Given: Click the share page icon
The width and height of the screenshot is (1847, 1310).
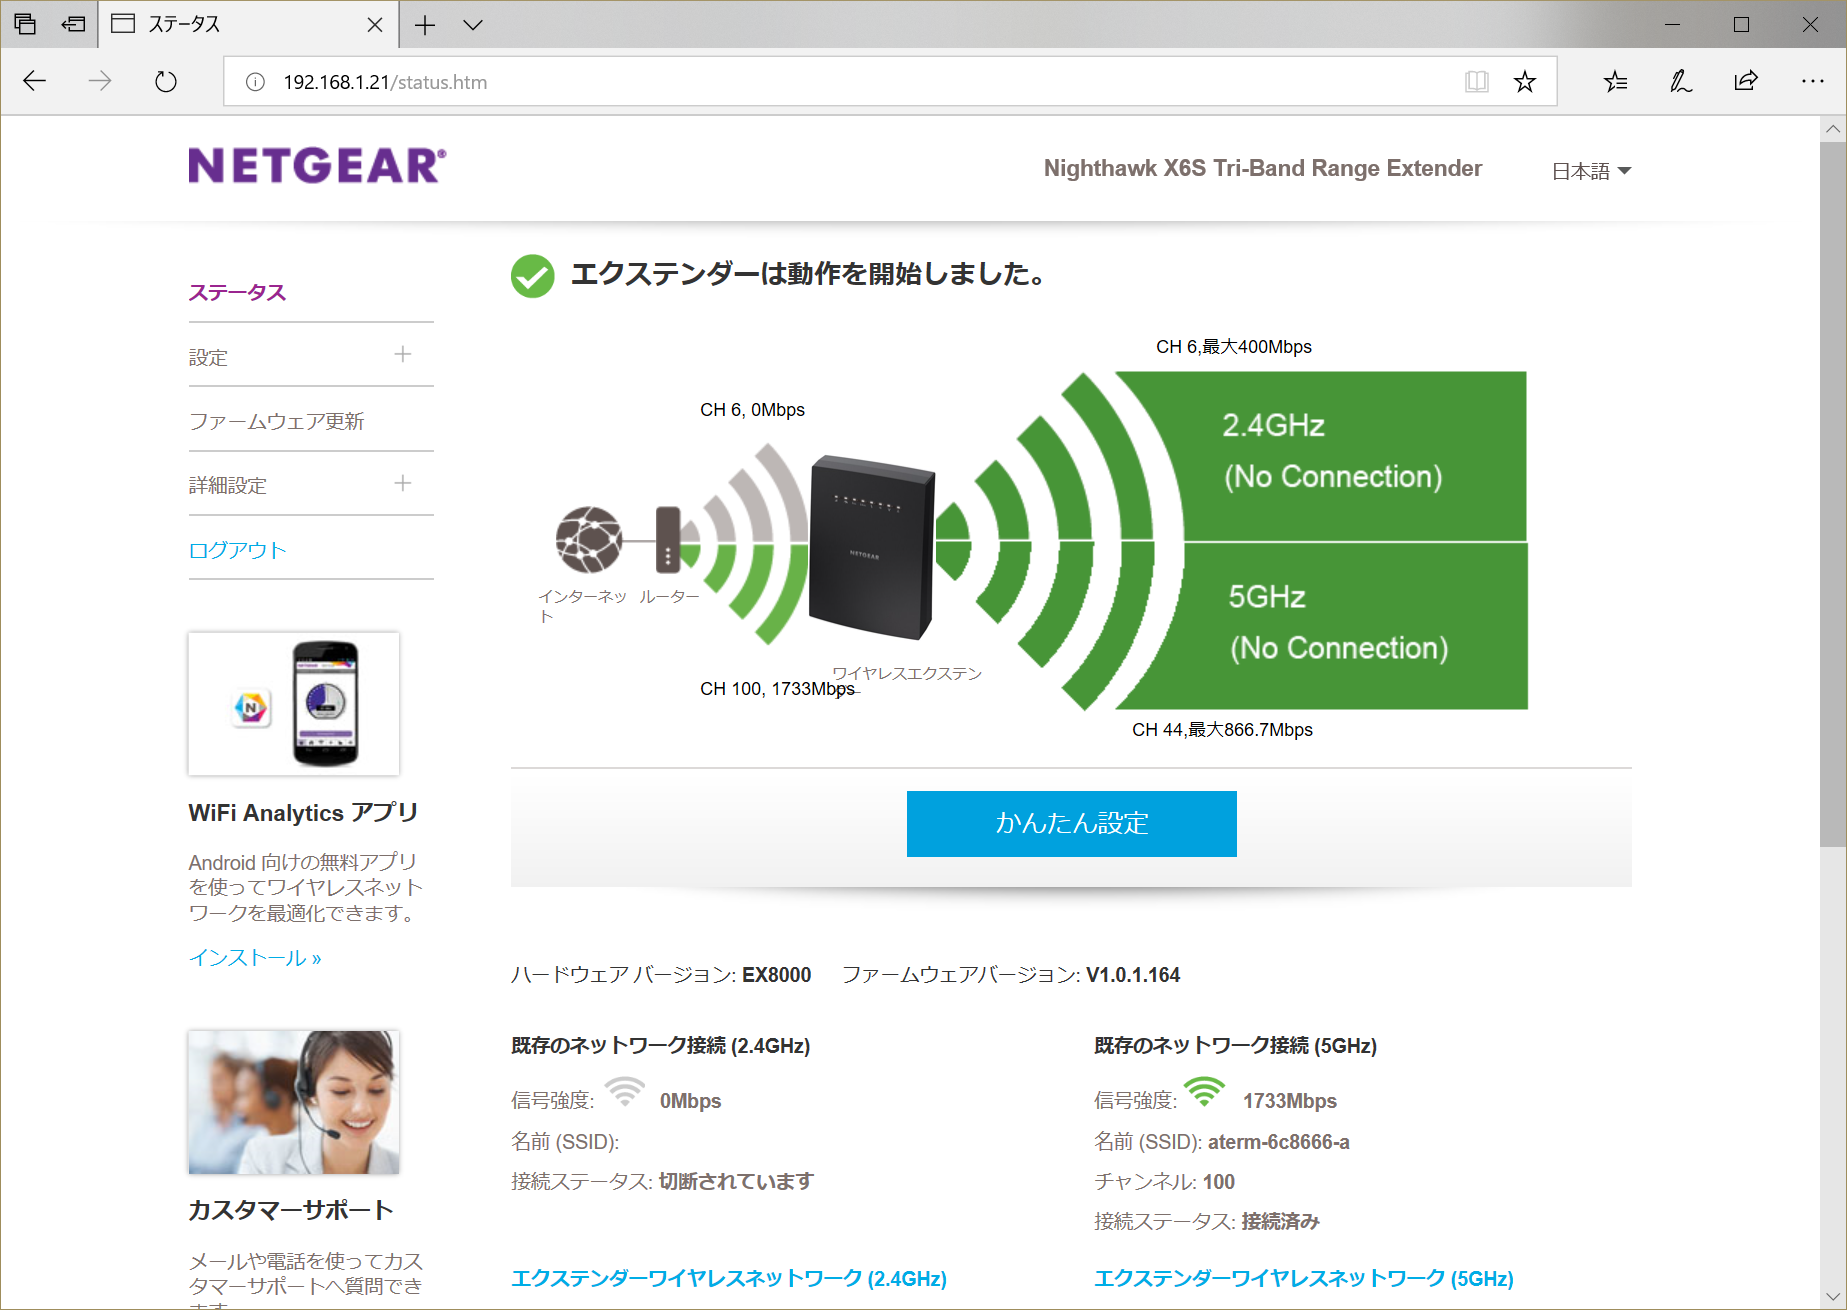Looking at the screenshot, I should pyautogui.click(x=1746, y=82).
